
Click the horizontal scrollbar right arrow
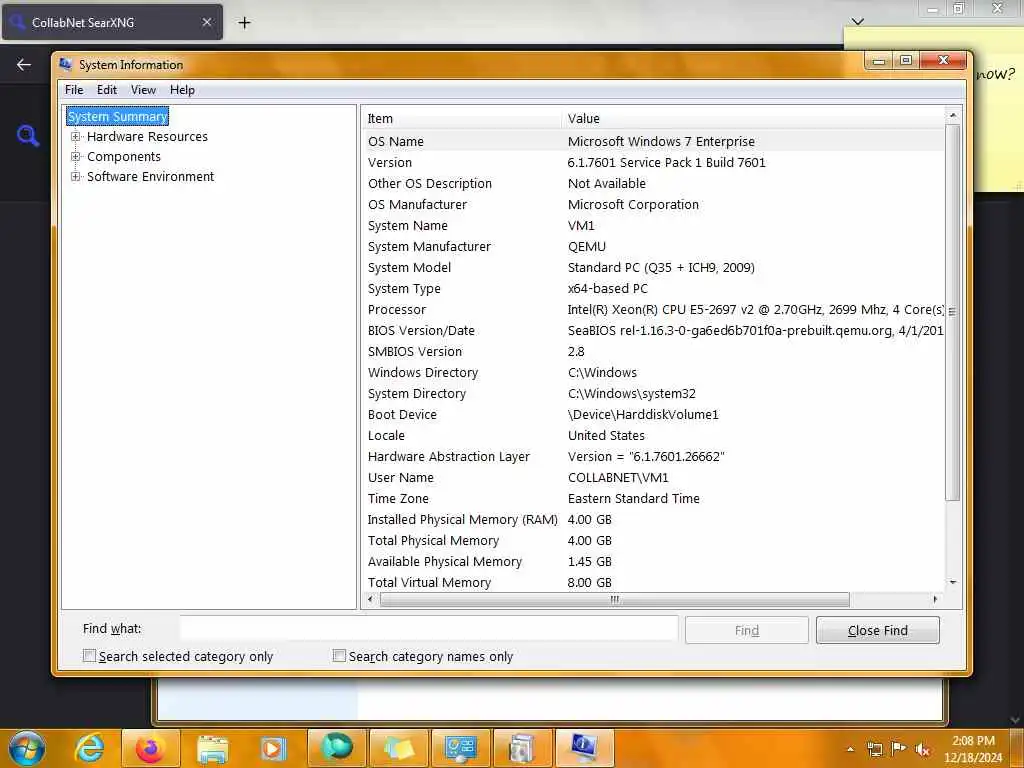tap(935, 599)
